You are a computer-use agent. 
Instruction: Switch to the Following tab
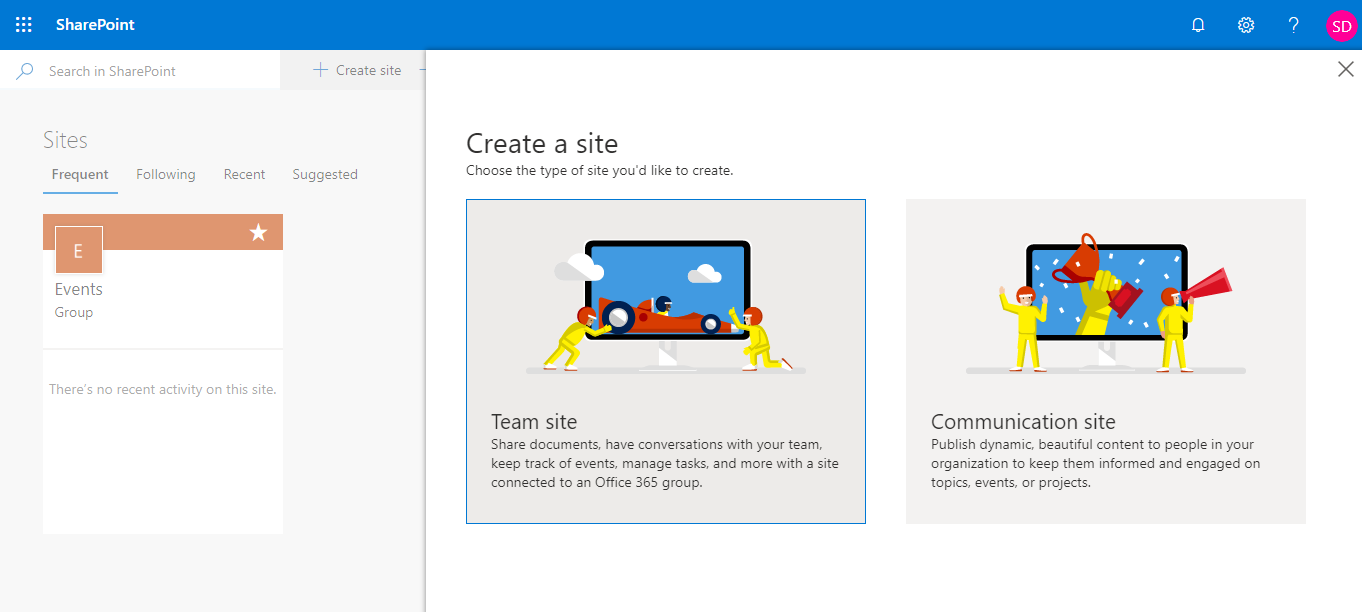pos(165,174)
